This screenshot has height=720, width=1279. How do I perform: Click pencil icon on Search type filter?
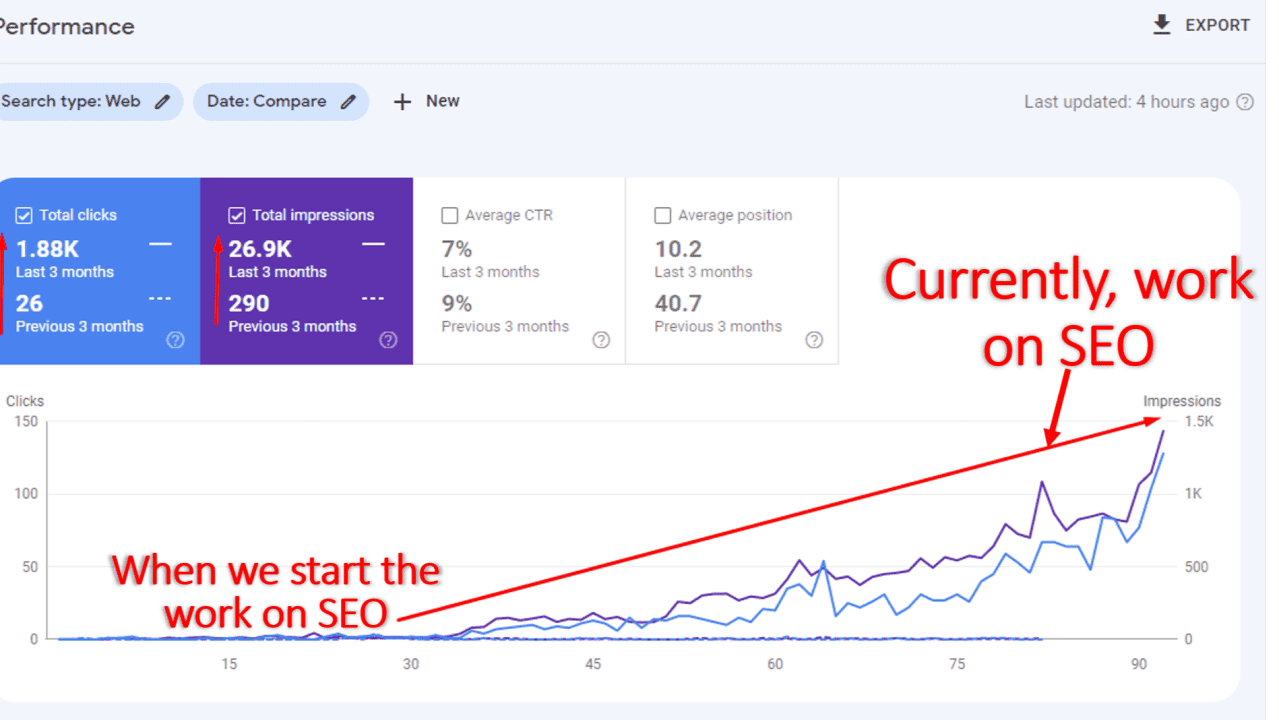coord(162,101)
